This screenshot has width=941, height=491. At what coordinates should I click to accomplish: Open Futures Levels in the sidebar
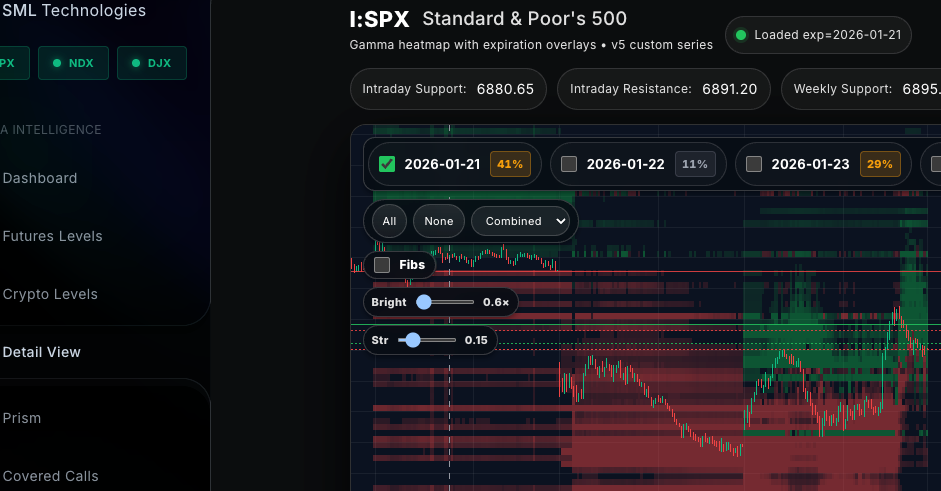point(52,236)
